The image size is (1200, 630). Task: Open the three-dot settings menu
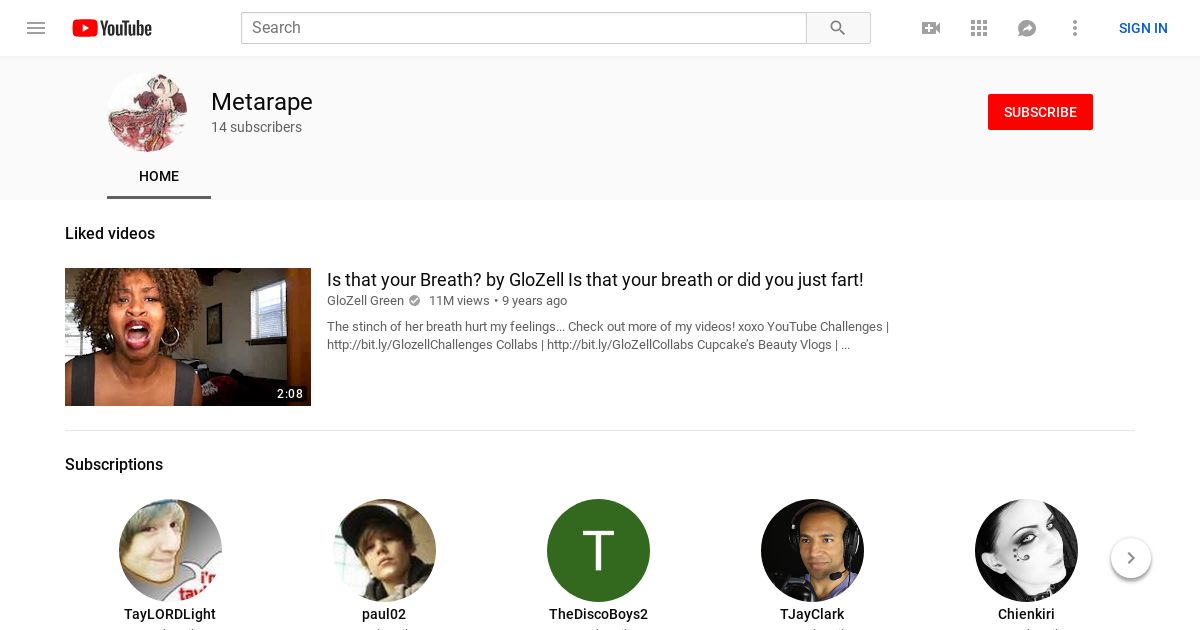1075,28
